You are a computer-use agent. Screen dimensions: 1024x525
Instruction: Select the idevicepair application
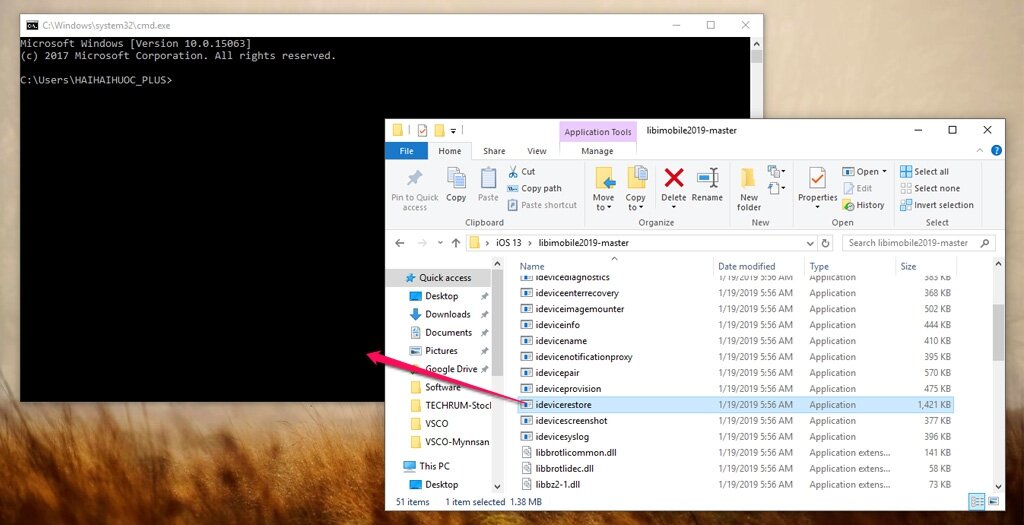pos(557,373)
